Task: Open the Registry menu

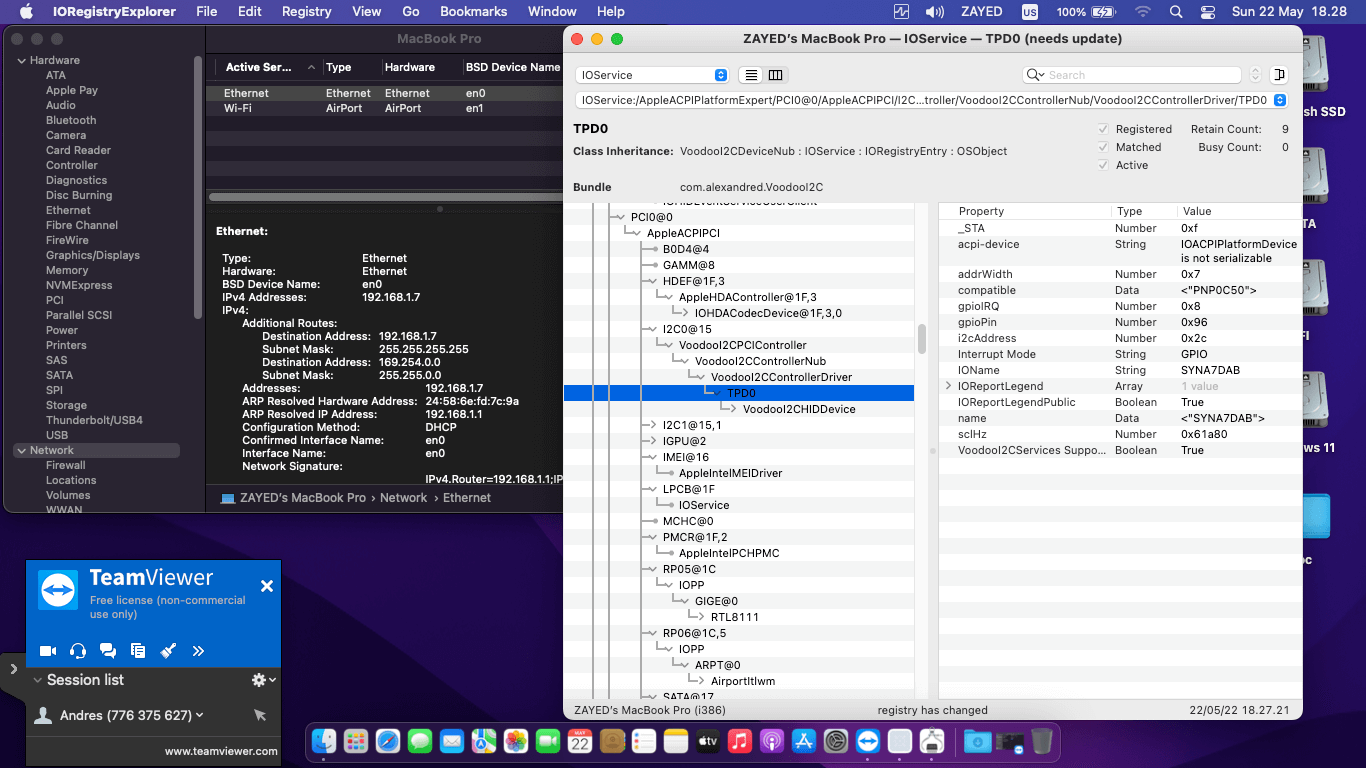Action: [306, 12]
